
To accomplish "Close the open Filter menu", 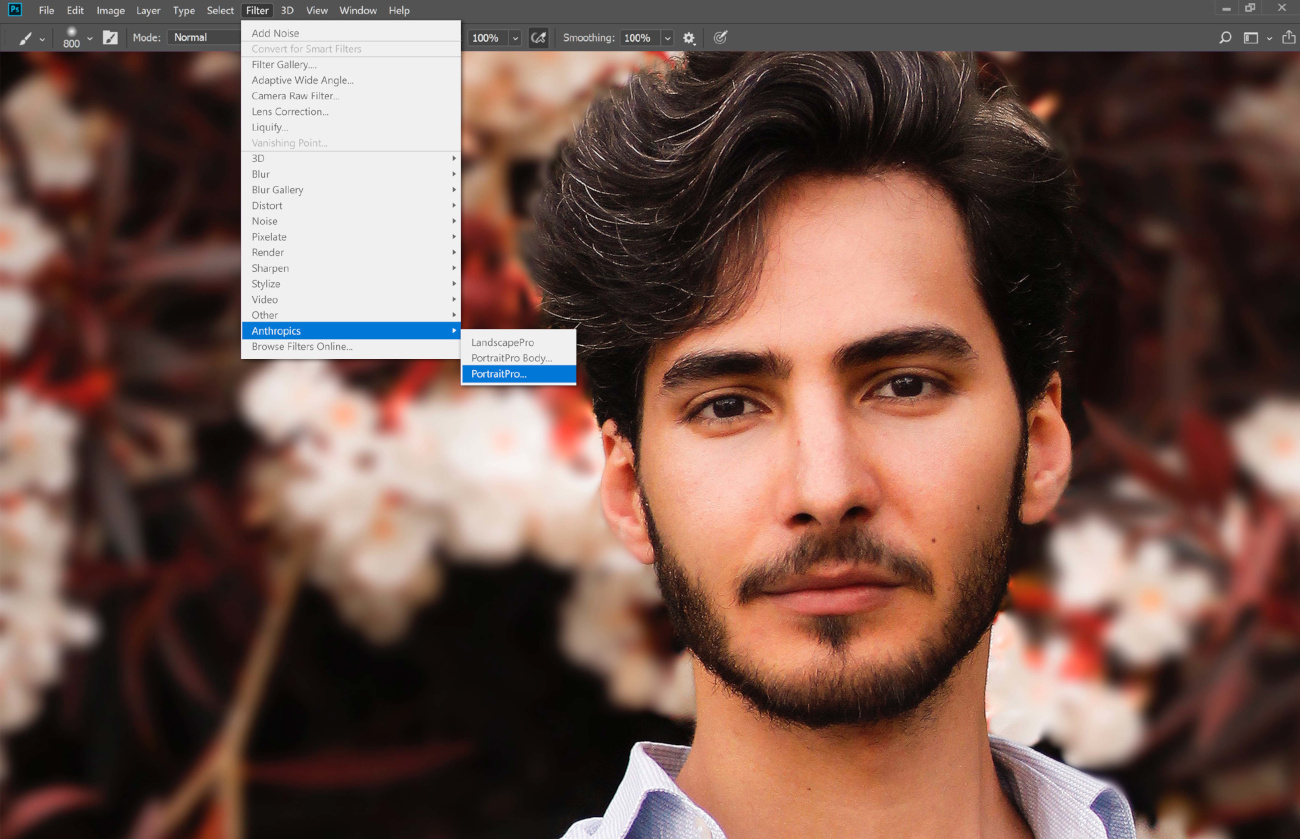I will 257,10.
